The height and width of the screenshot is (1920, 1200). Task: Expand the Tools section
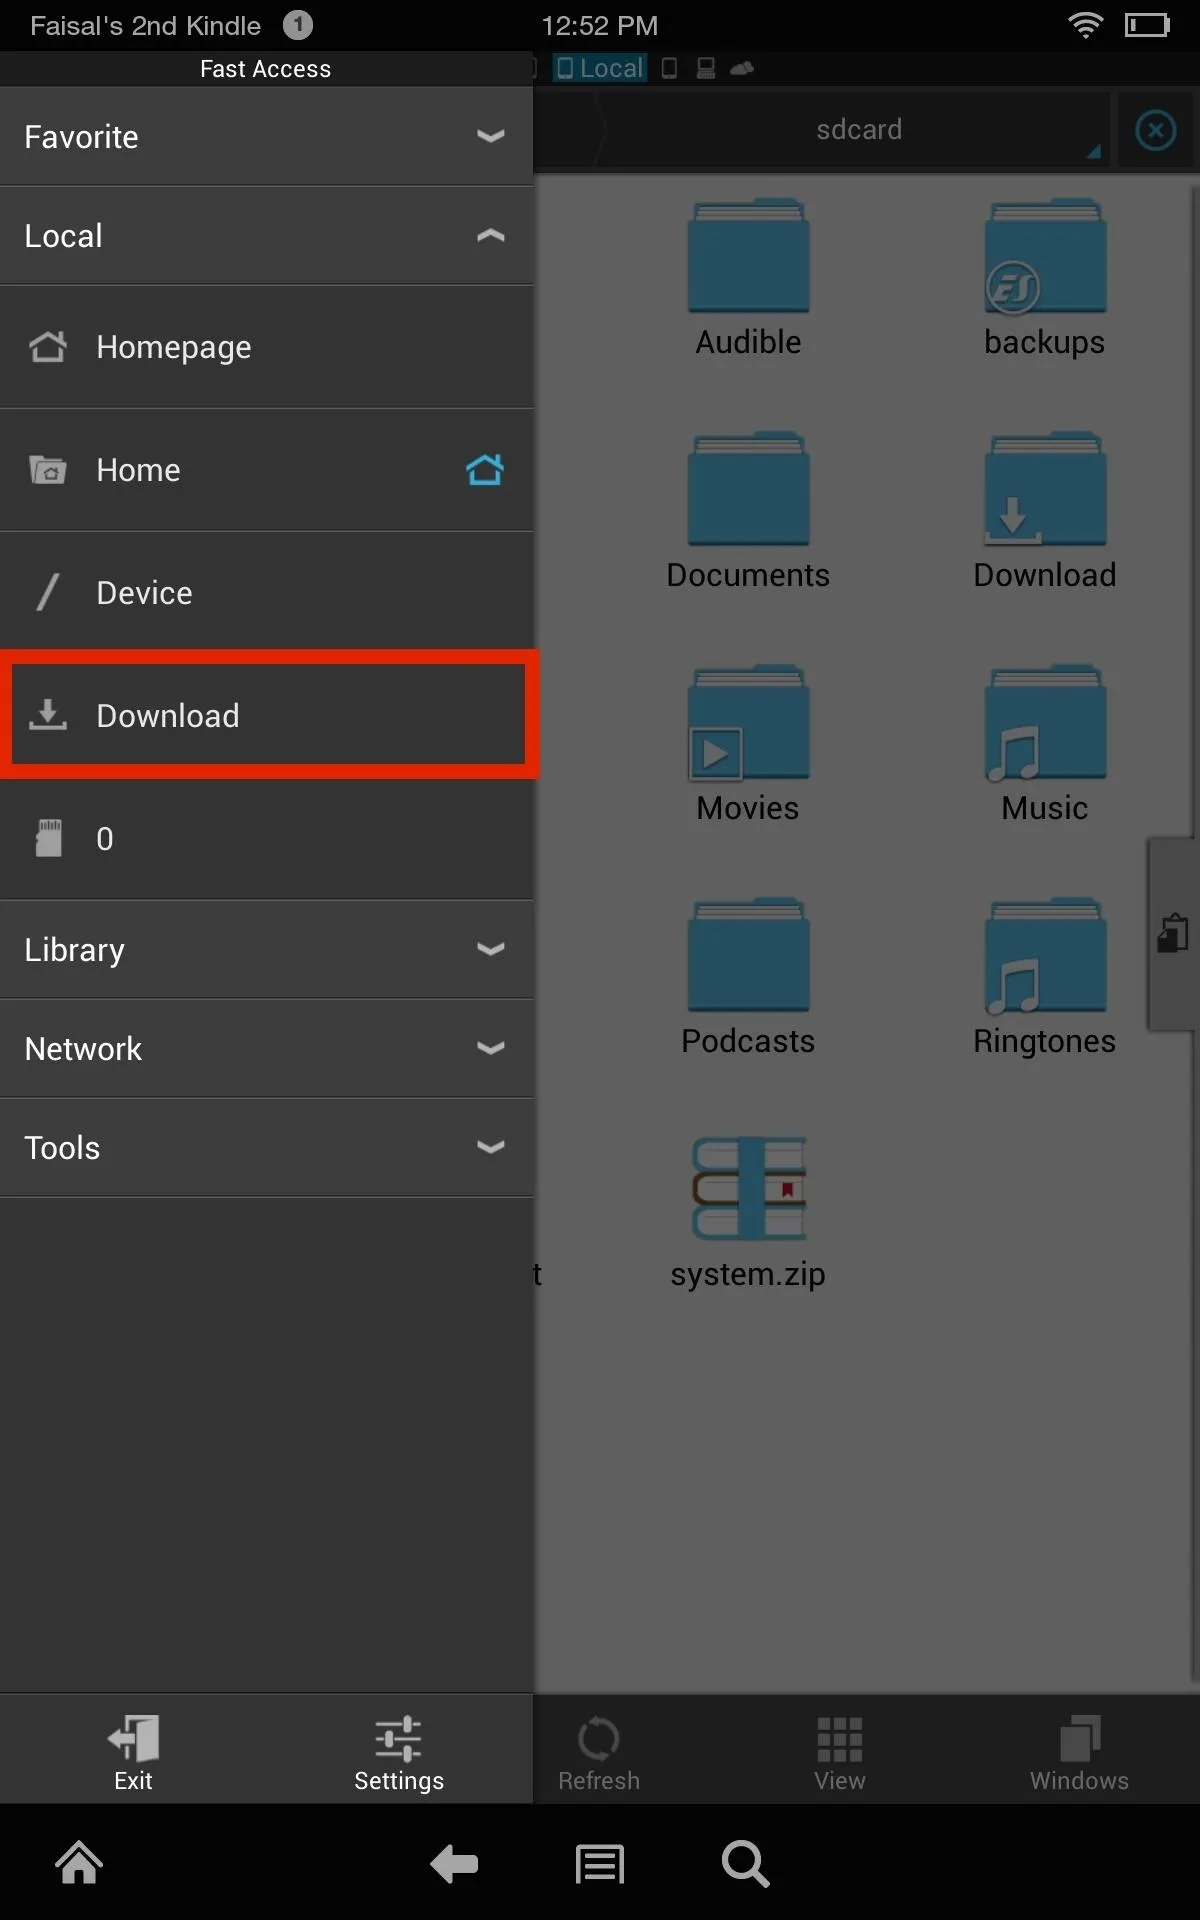pos(266,1147)
